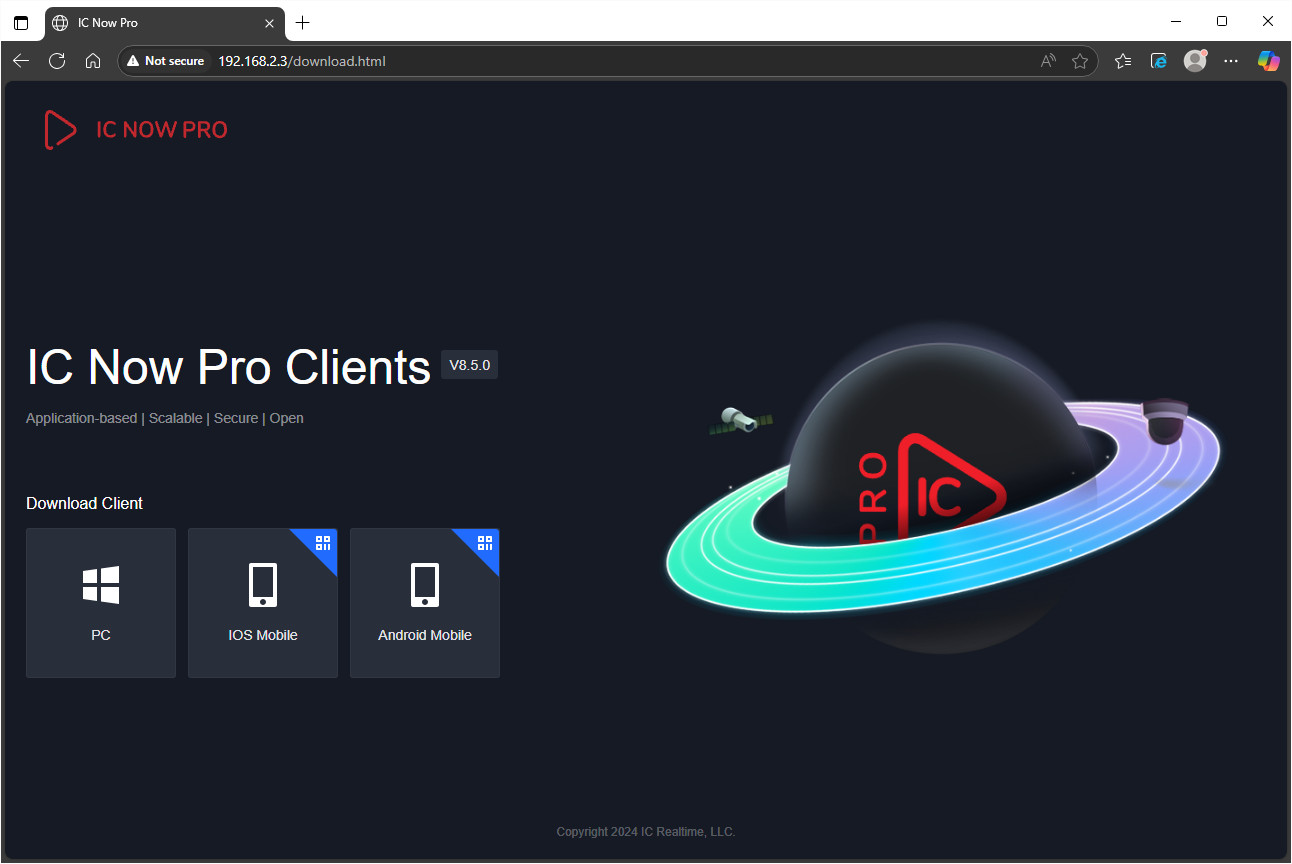Click the Android Mobile phone icon
The width and height of the screenshot is (1292, 864).
425,585
